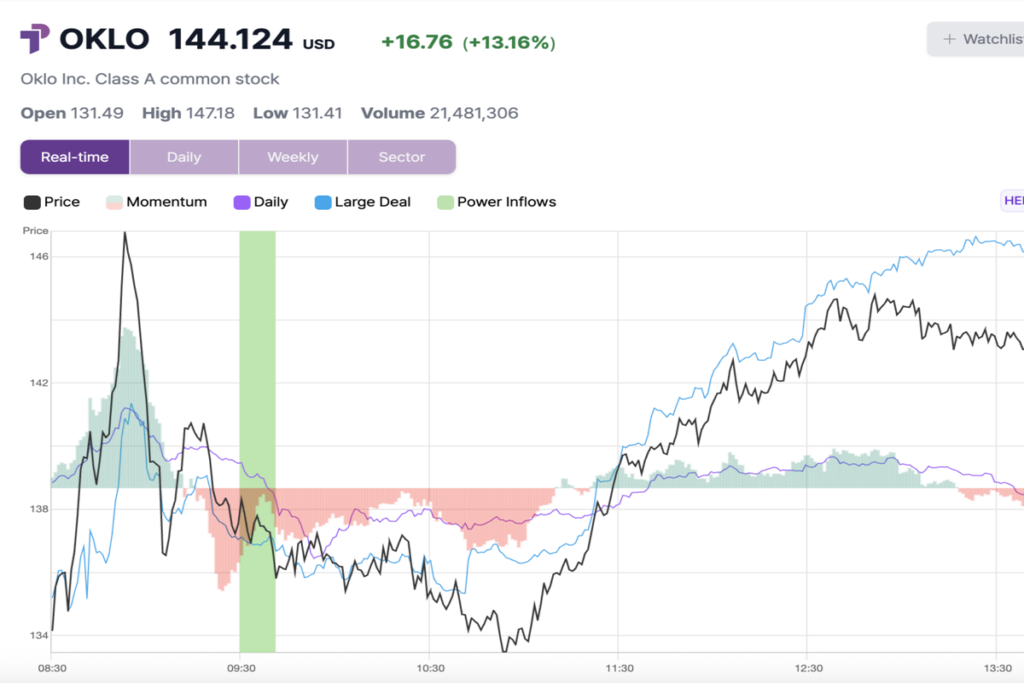Open the Help button beside the legend
This screenshot has width=1024, height=683.
click(1012, 201)
